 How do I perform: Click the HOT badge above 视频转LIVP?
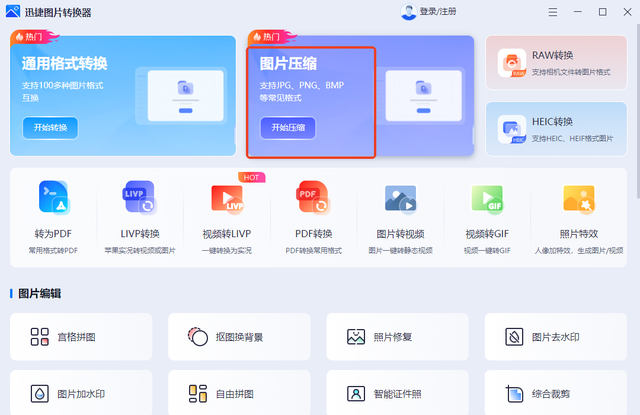251,178
